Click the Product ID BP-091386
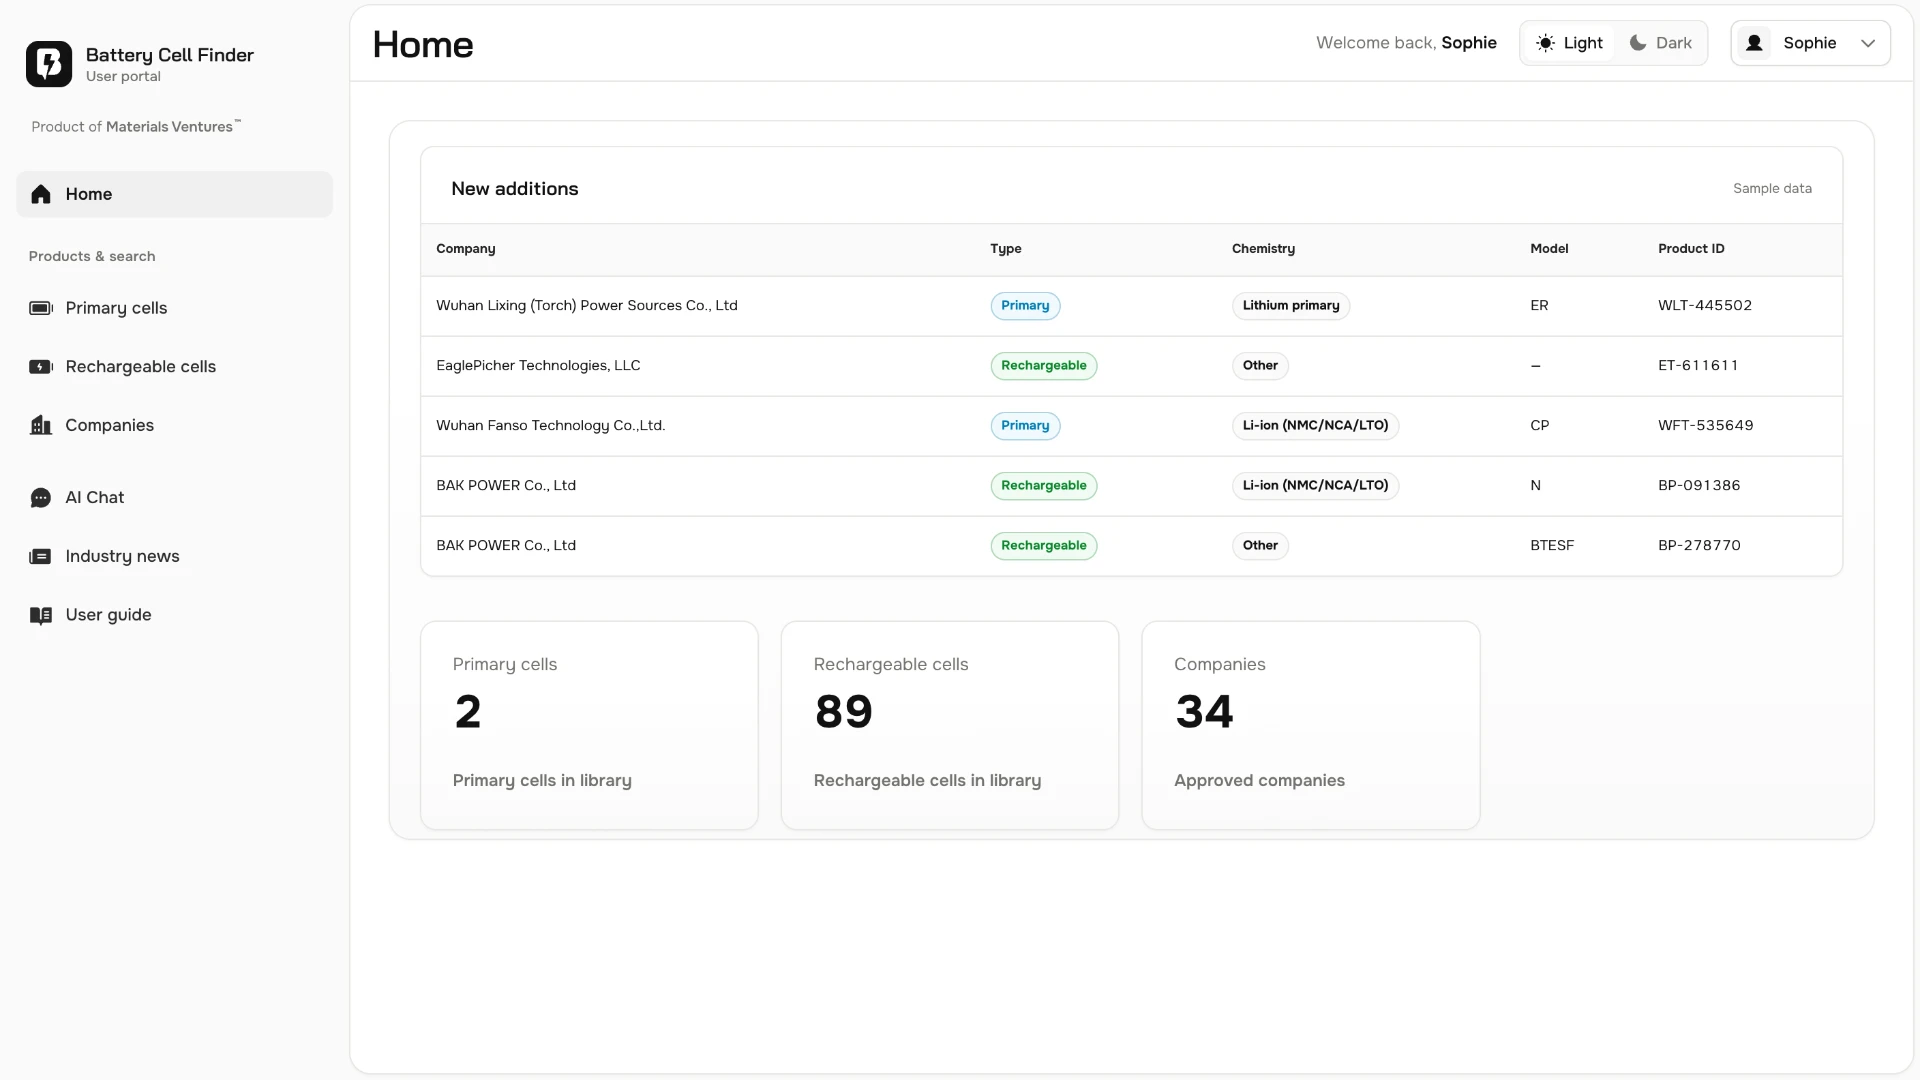This screenshot has width=1920, height=1080. coord(1699,486)
